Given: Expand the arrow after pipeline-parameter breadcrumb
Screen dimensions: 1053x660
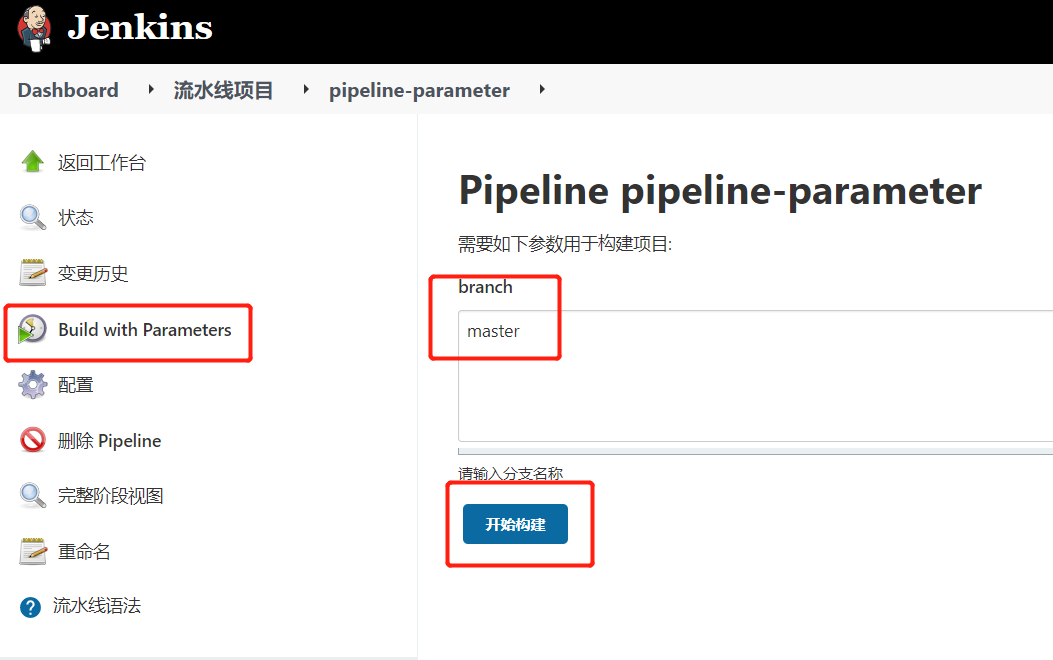Looking at the screenshot, I should pos(542,89).
